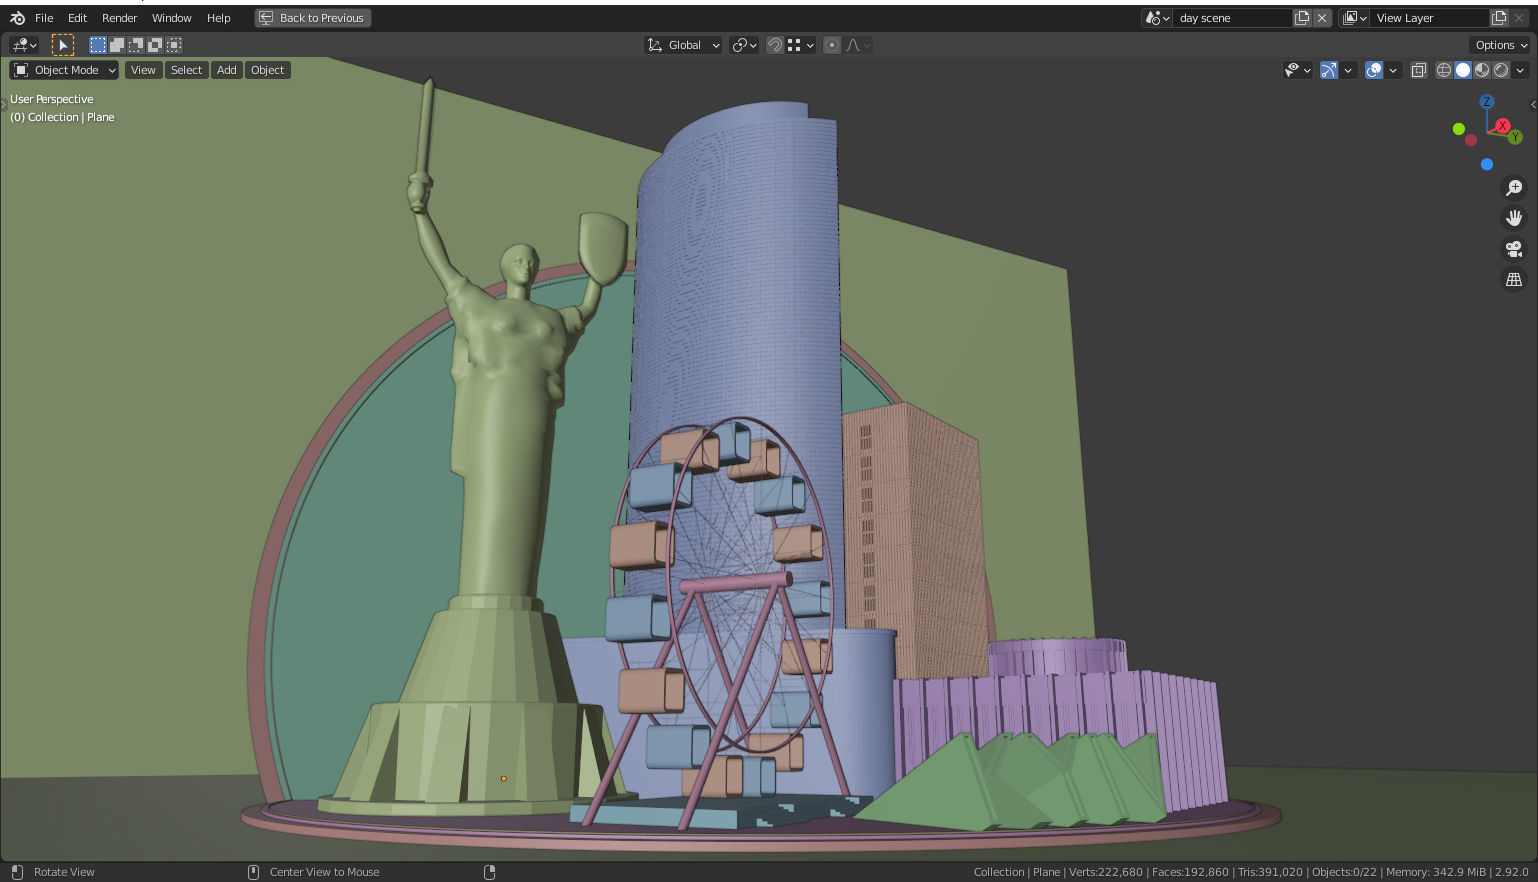
Task: Click the 'View Layer' name field
Action: click(1431, 18)
